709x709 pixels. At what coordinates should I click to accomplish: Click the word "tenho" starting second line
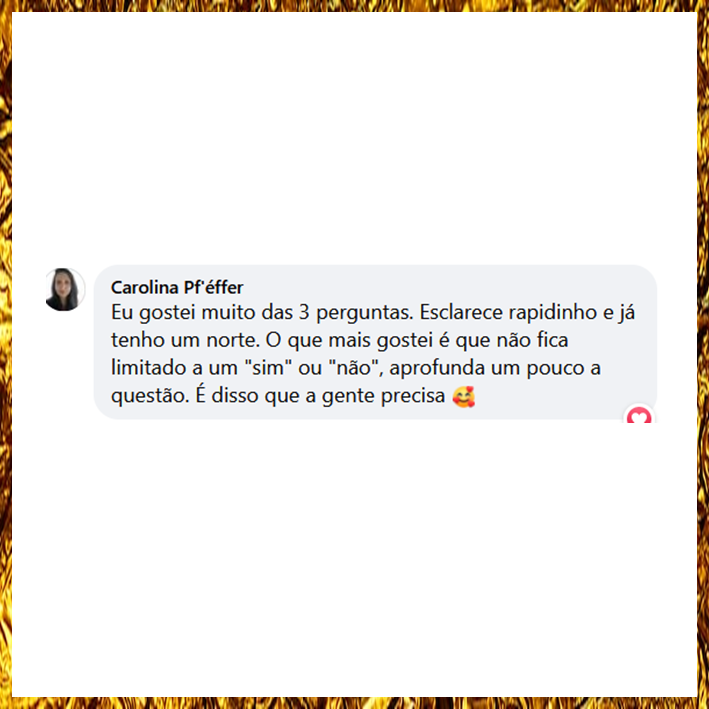[137, 340]
